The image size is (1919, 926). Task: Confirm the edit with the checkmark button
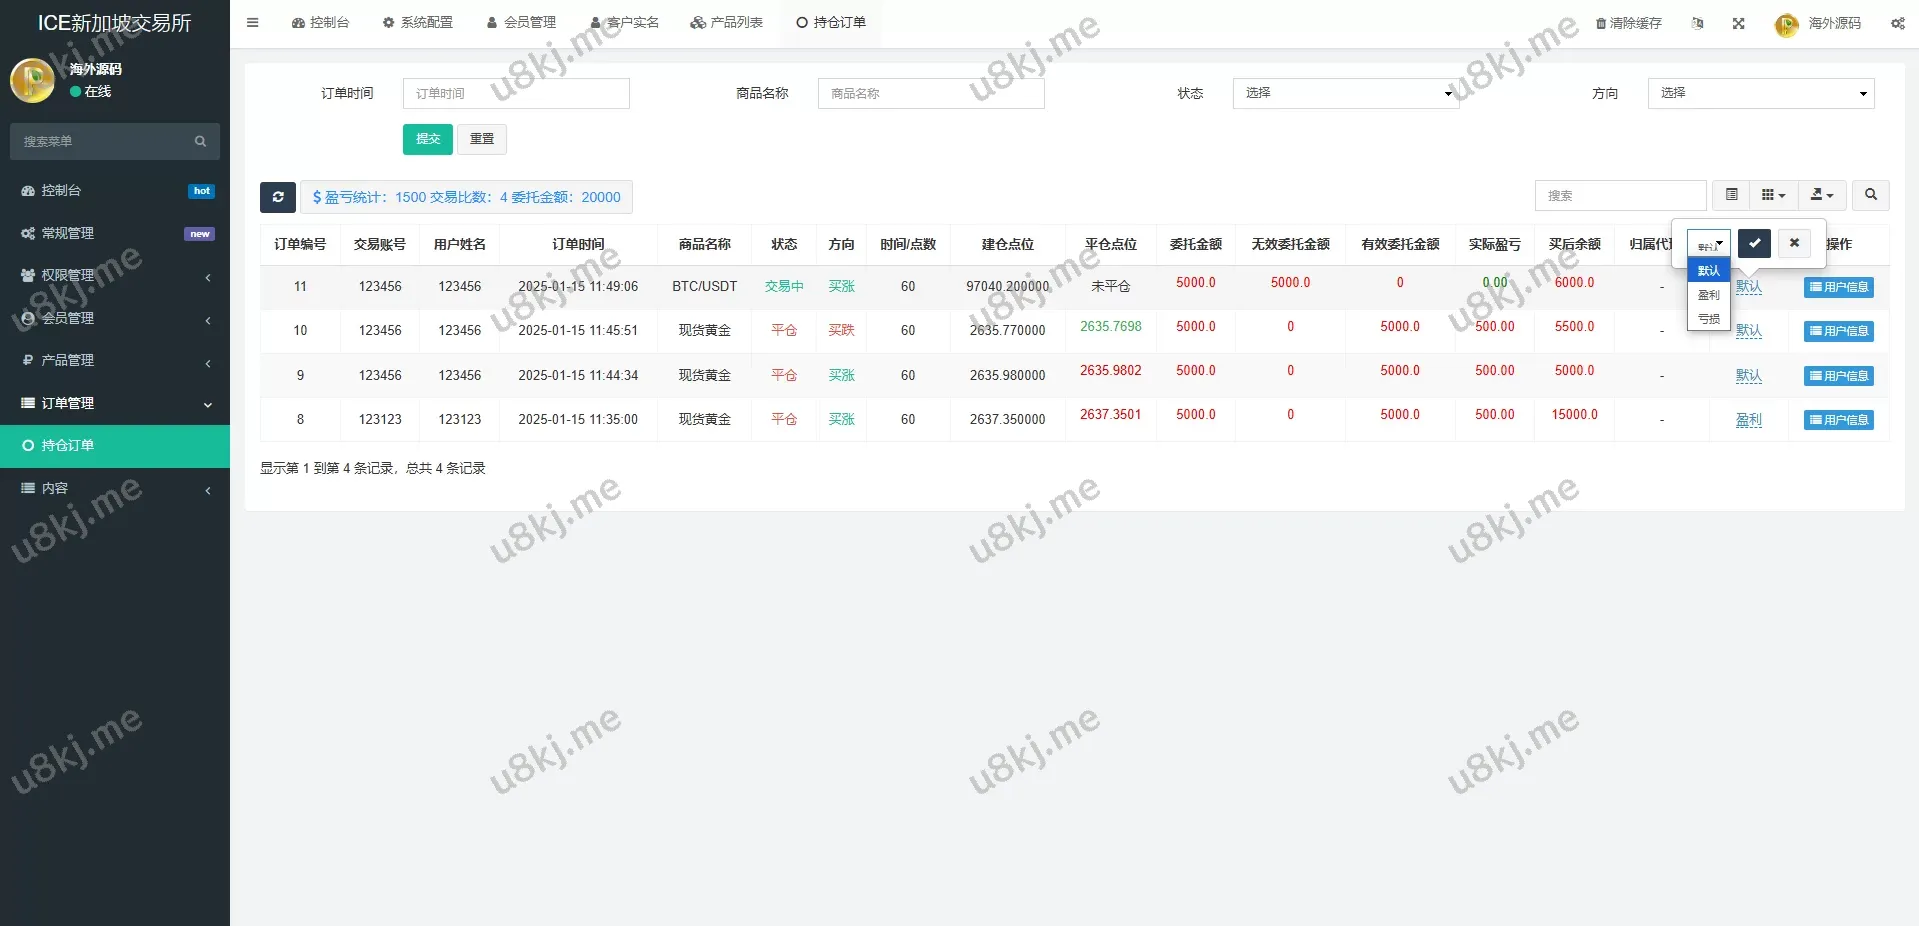1754,243
